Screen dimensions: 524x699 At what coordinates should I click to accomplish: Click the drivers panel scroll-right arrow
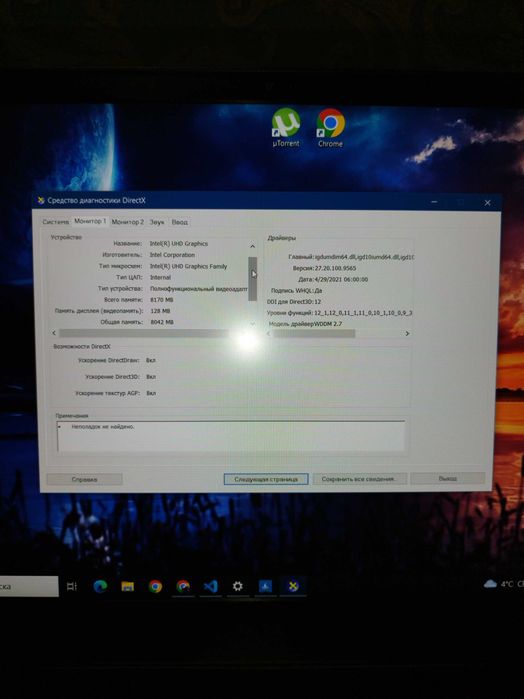[407, 333]
